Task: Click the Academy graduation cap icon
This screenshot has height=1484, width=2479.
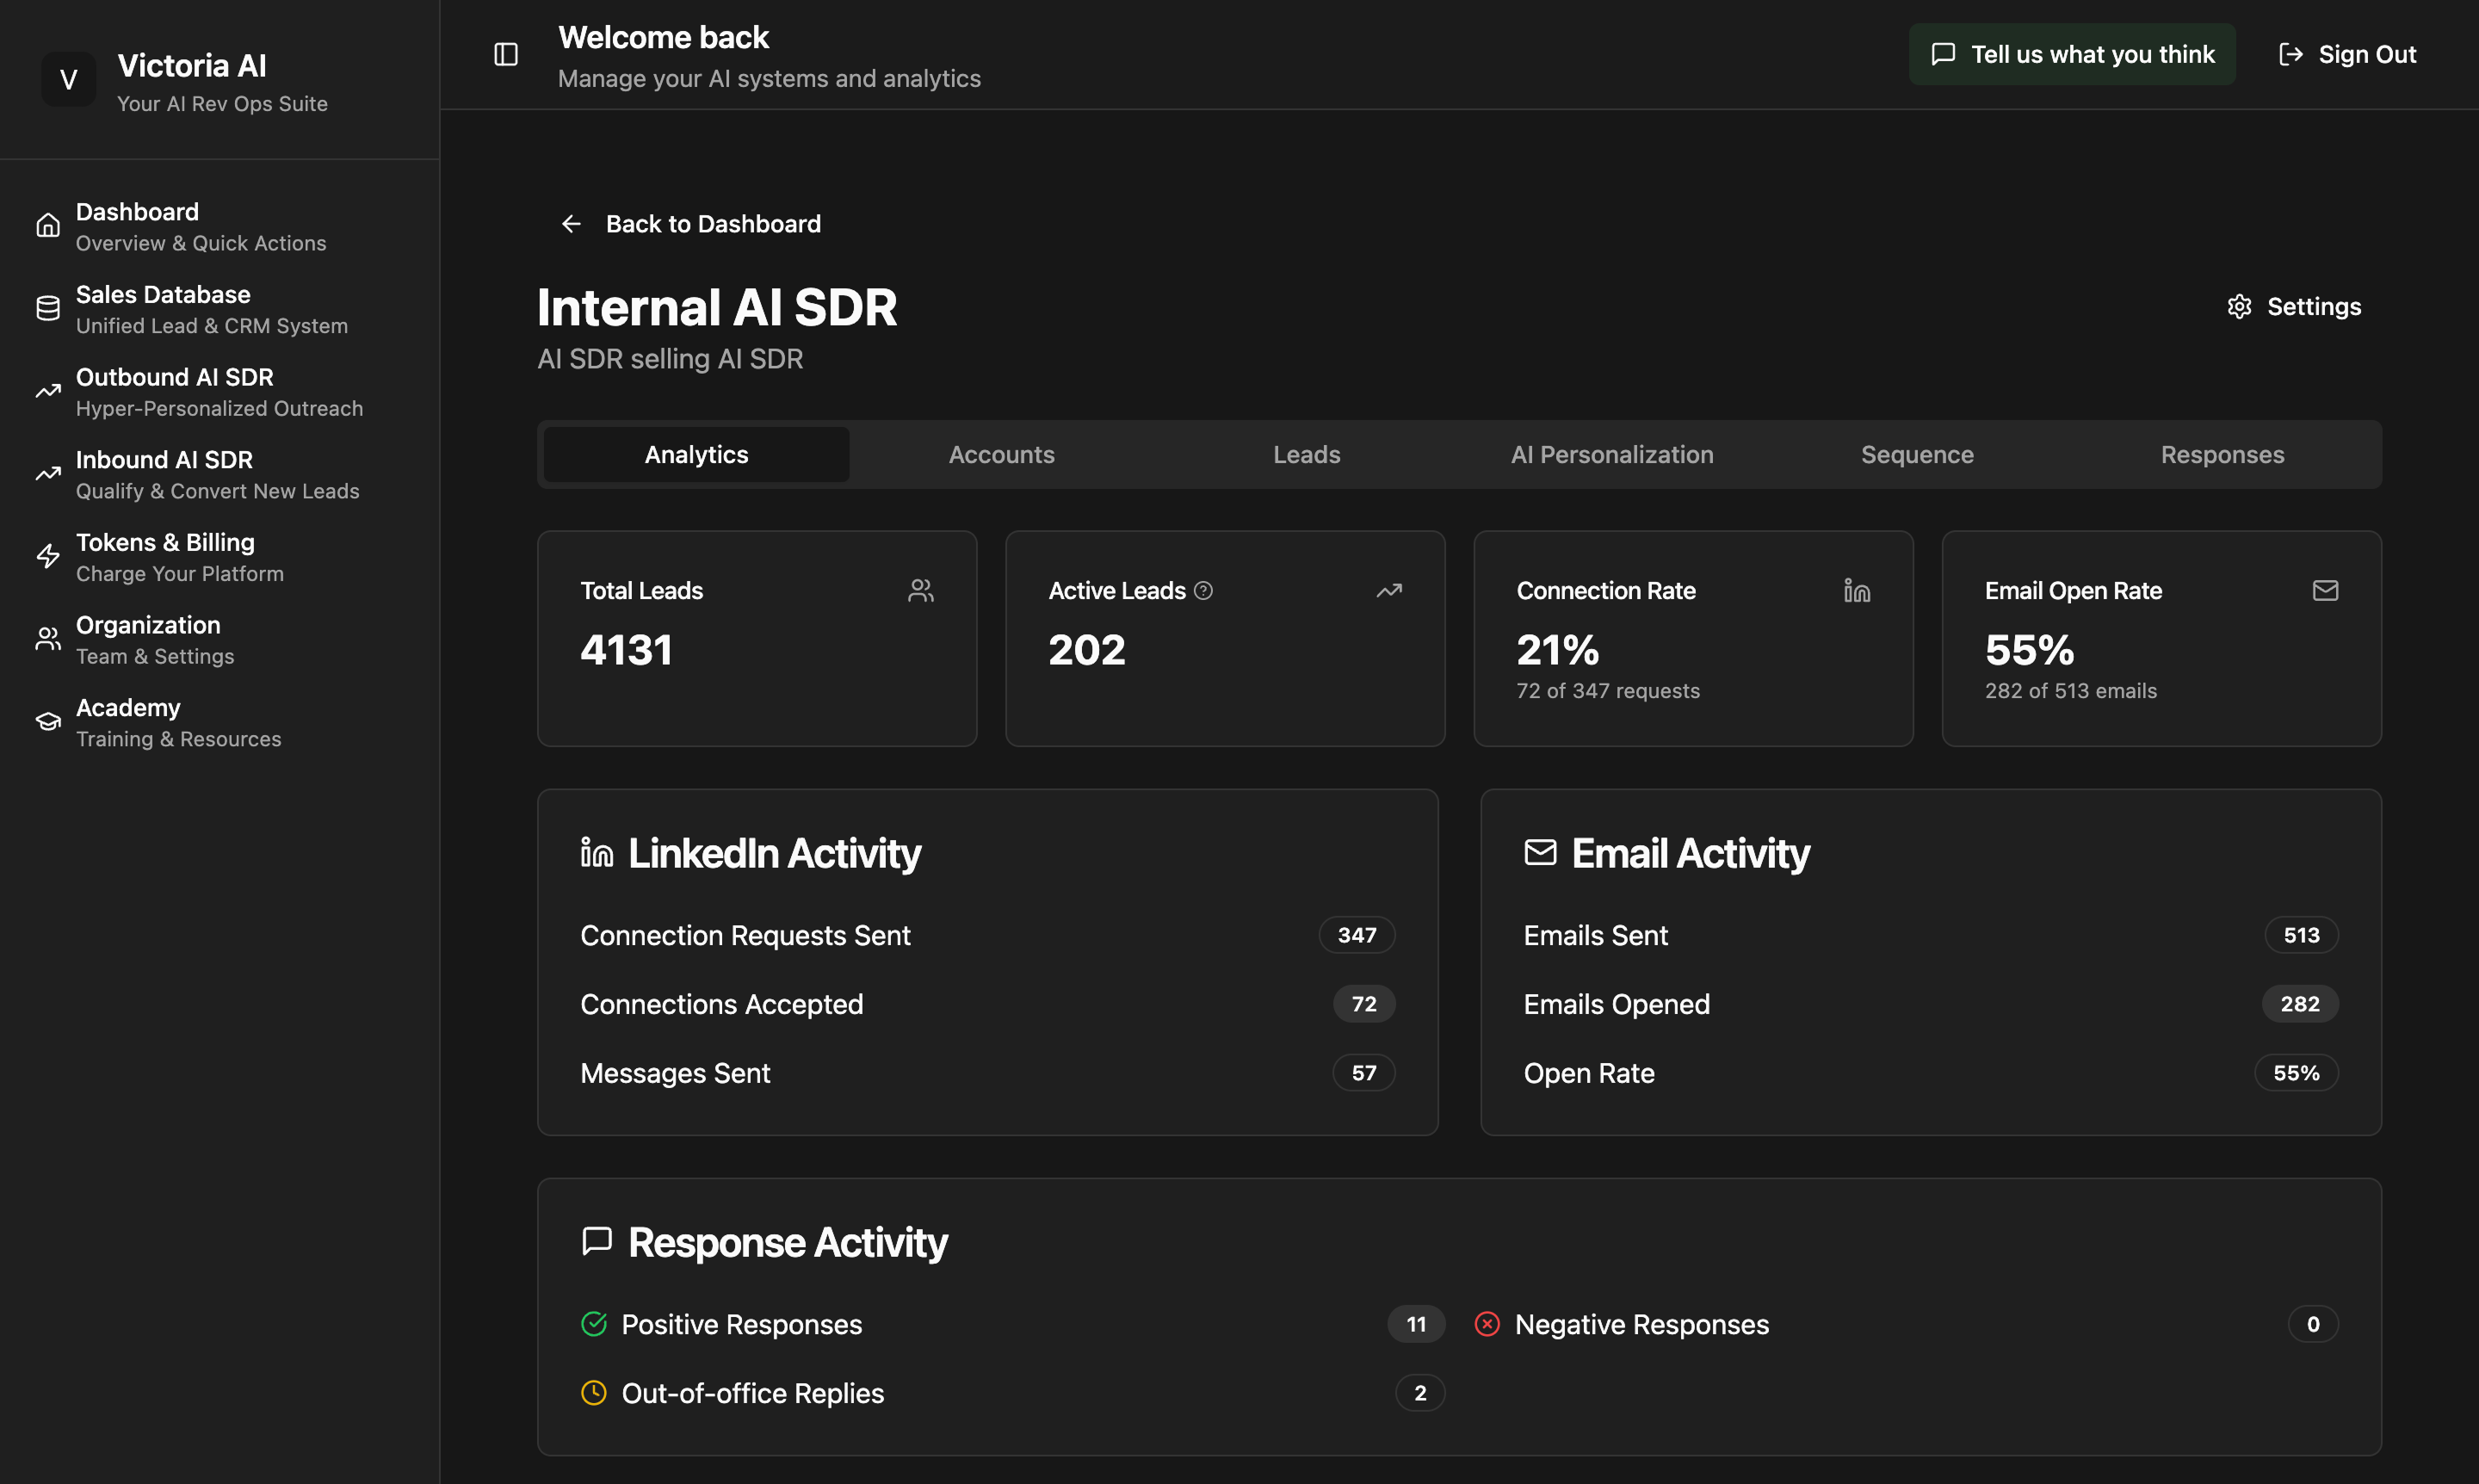Action: 48,721
